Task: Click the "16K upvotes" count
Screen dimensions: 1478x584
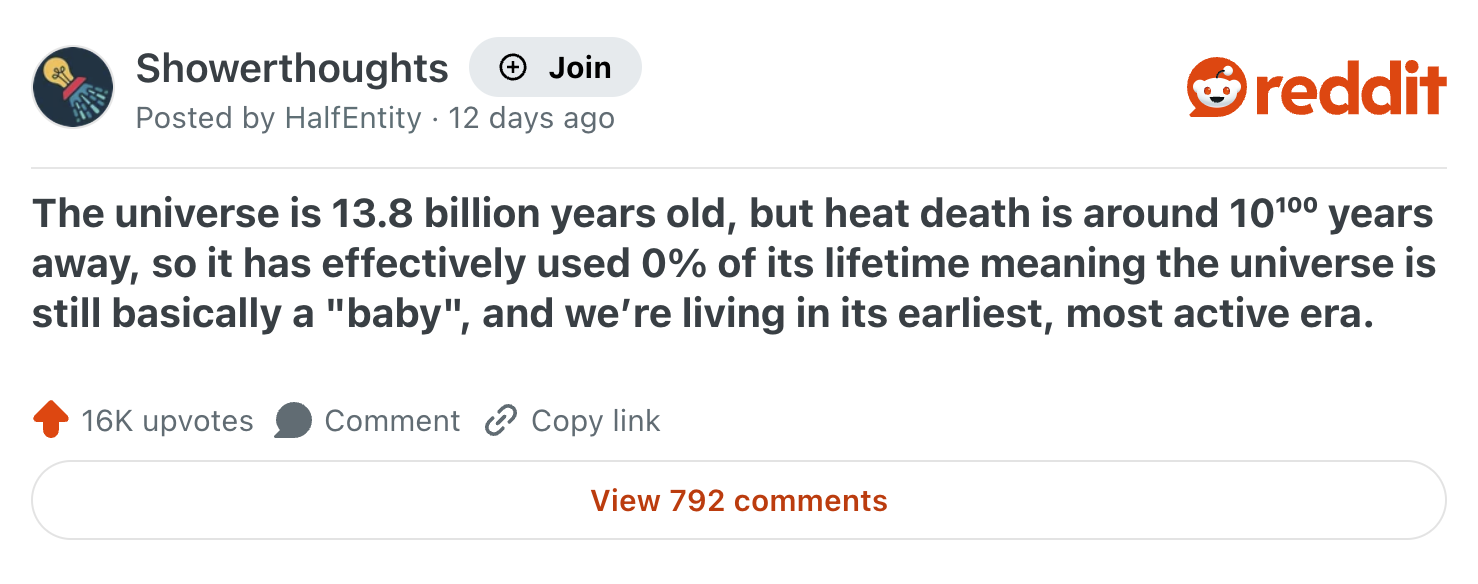Action: click(x=167, y=421)
